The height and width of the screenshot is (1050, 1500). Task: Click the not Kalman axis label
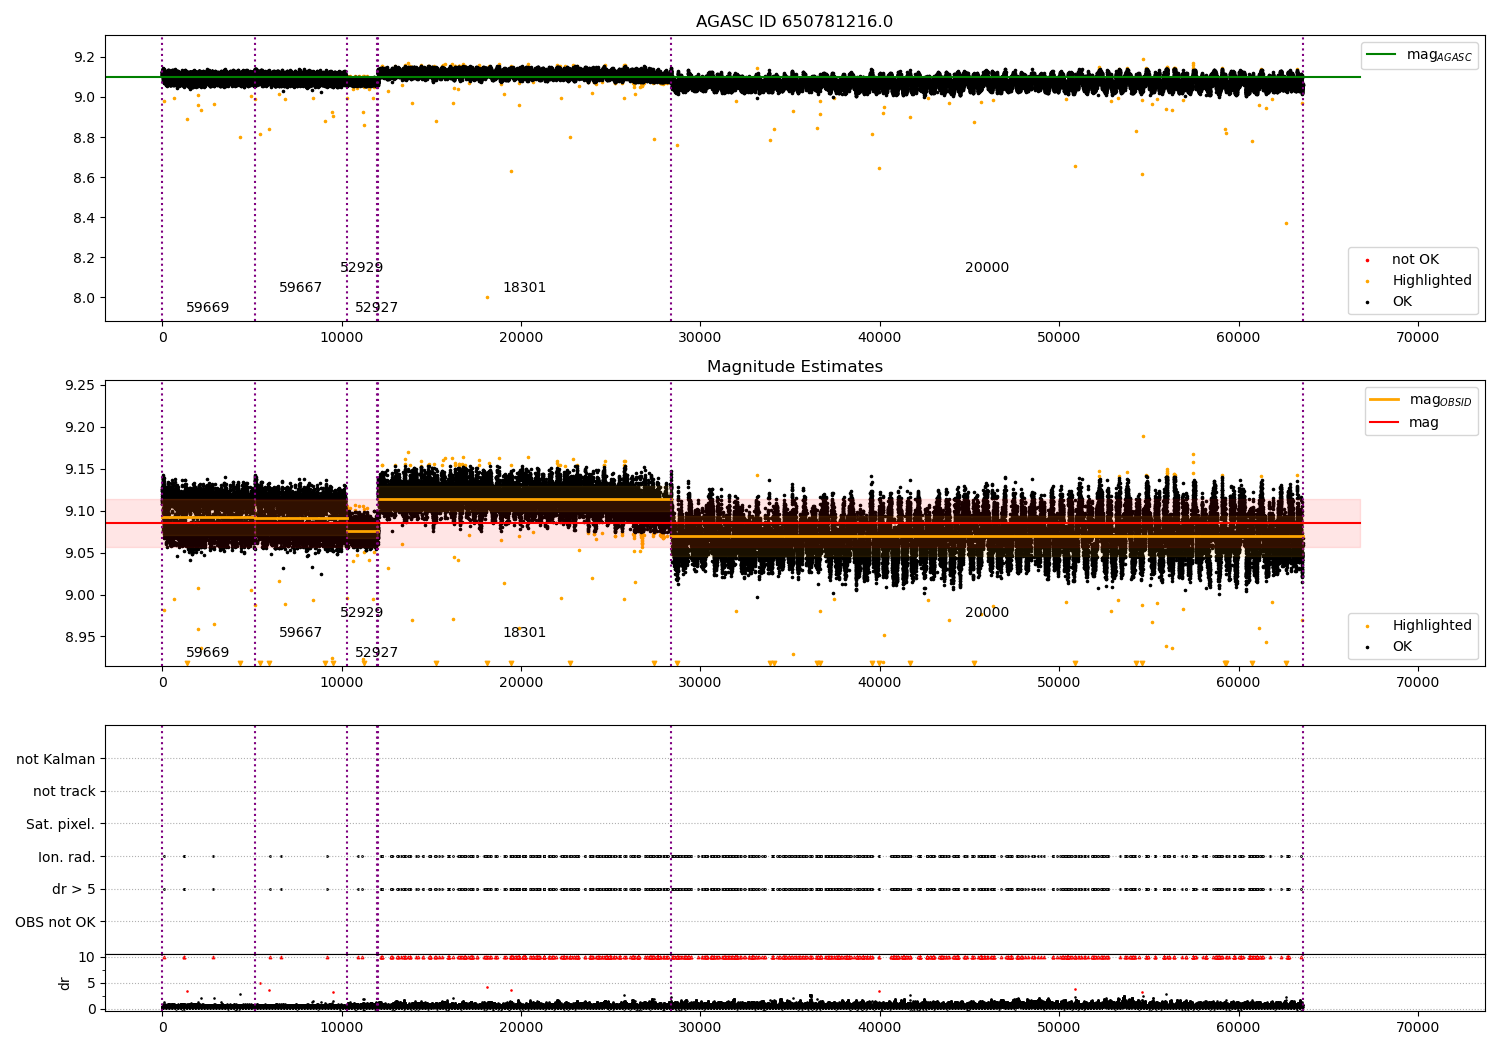[56, 760]
